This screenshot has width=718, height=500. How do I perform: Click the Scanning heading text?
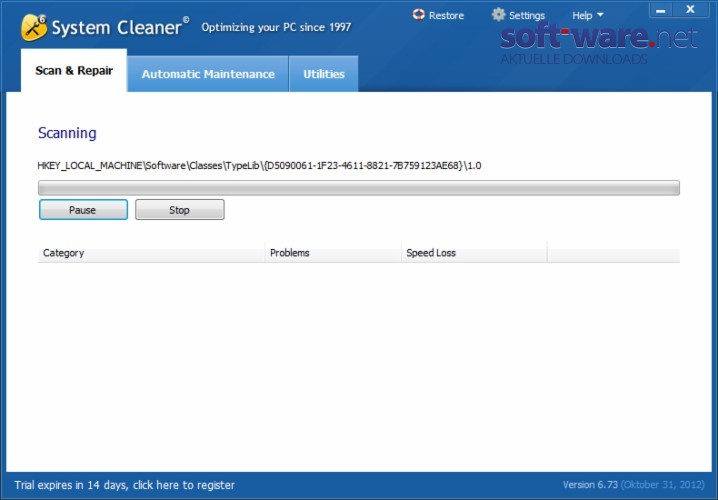(x=67, y=133)
